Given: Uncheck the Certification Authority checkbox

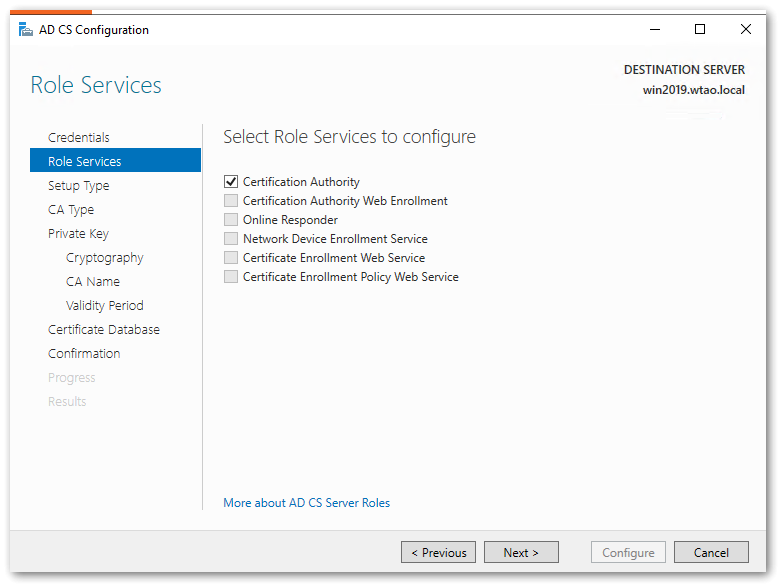Looking at the screenshot, I should click(x=231, y=182).
